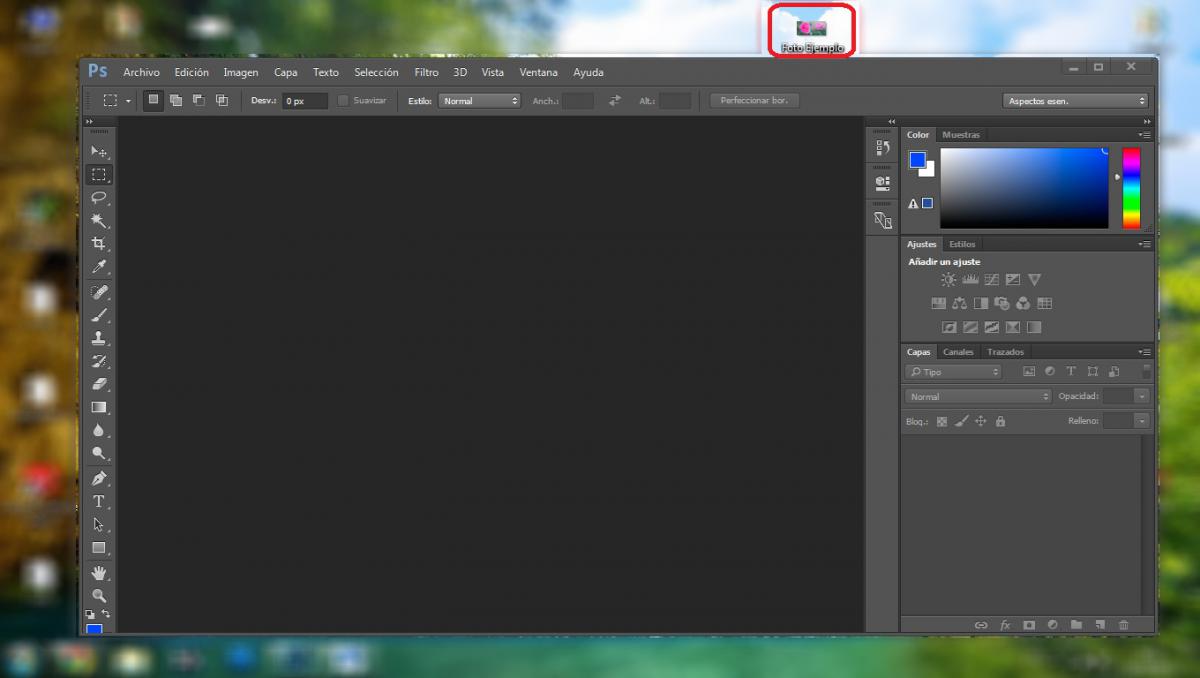Click in the color picker gradient field

pos(1024,188)
